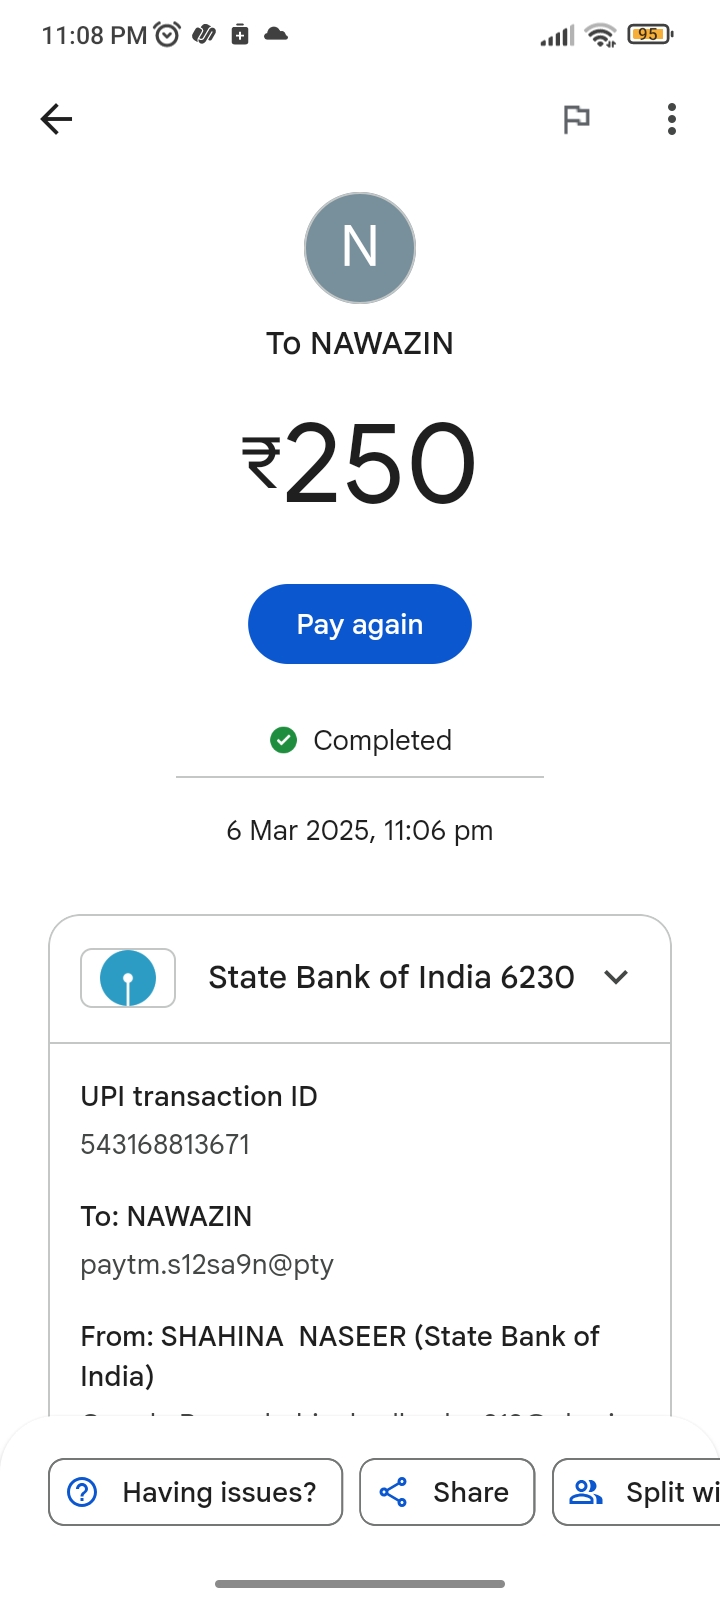Tap the Split with button
The height and width of the screenshot is (1600, 720).
coord(640,1492)
